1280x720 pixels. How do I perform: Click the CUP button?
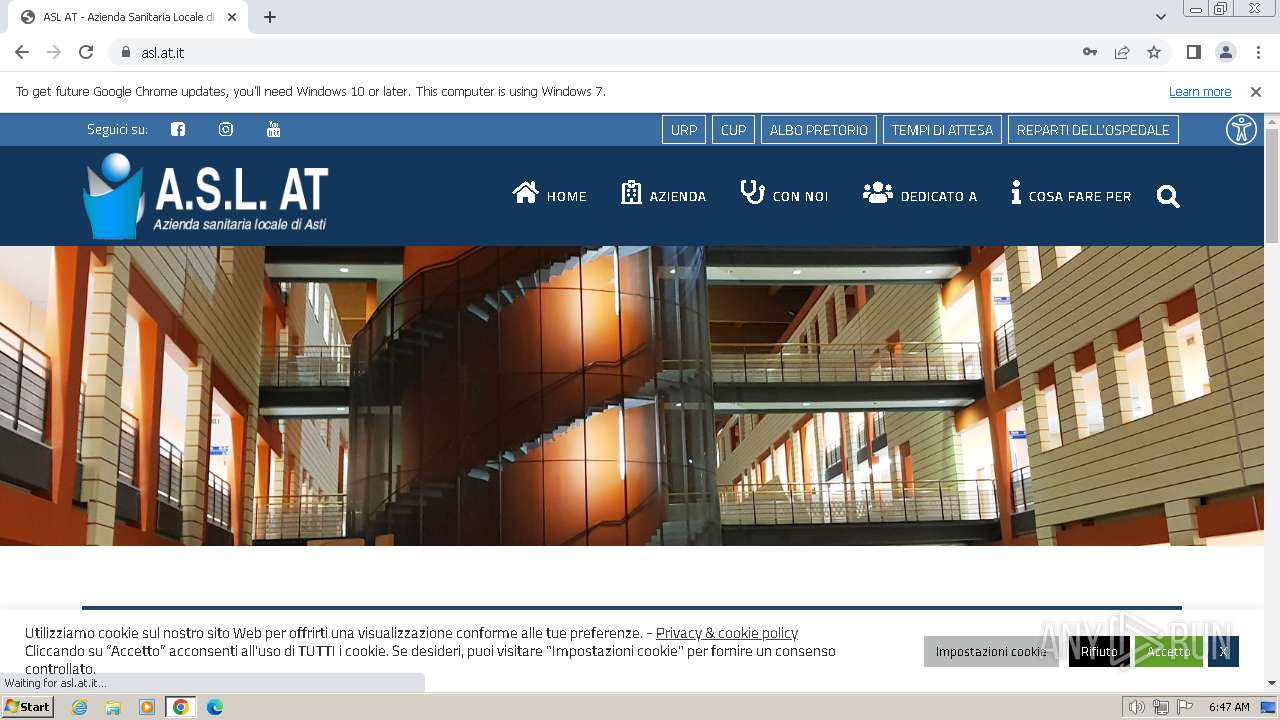click(734, 130)
